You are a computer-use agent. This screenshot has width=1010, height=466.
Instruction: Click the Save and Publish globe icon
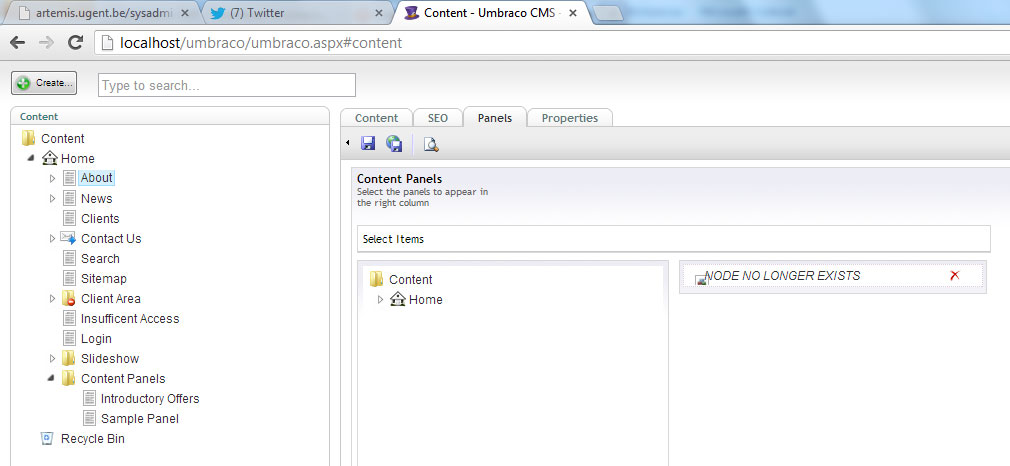pos(394,144)
